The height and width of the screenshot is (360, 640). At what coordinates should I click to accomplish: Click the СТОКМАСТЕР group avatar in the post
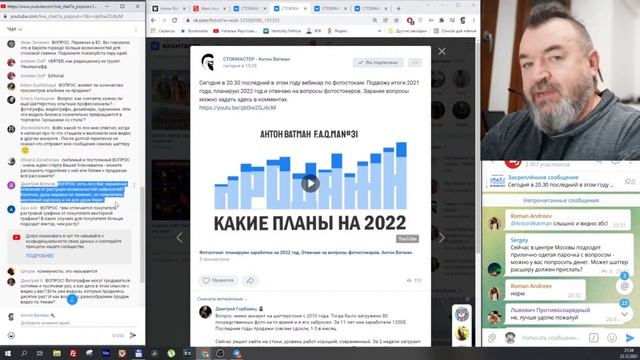tap(208, 62)
